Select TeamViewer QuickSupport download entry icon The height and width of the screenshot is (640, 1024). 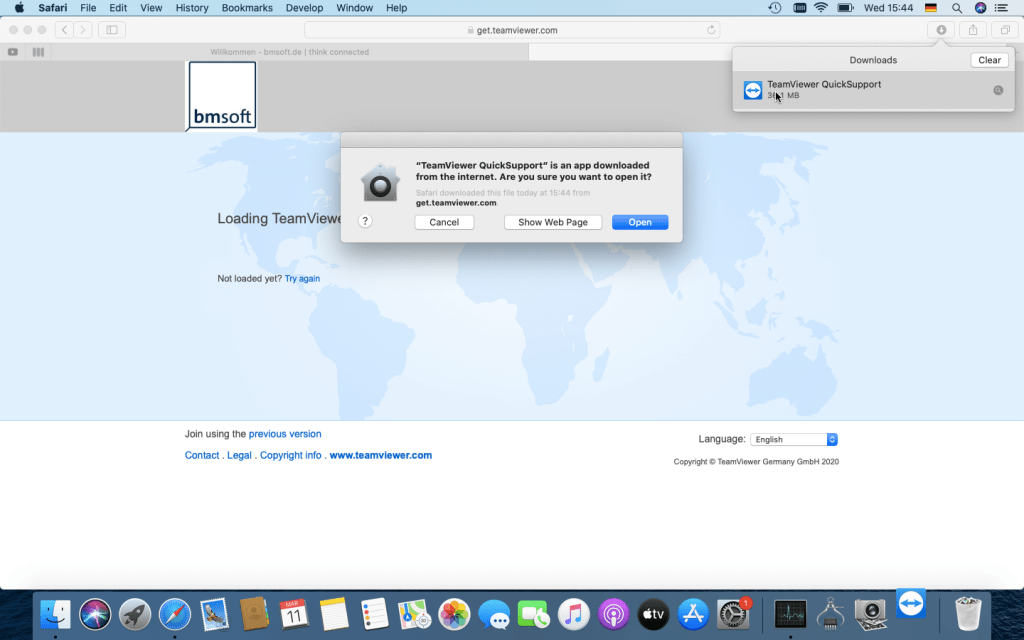[x=752, y=90]
